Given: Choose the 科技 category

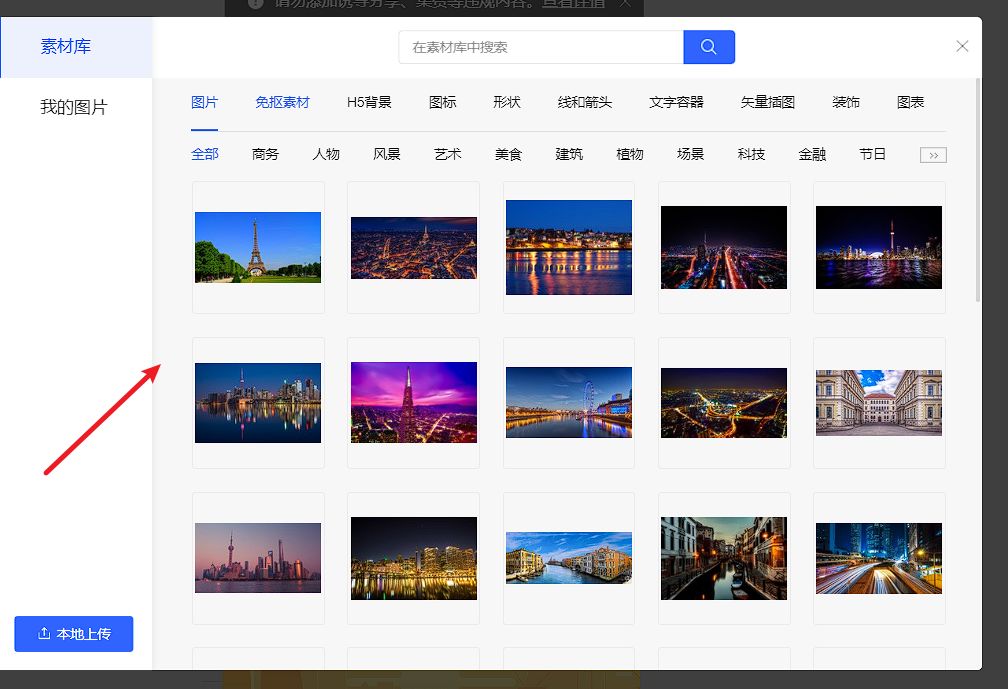Looking at the screenshot, I should [752, 154].
